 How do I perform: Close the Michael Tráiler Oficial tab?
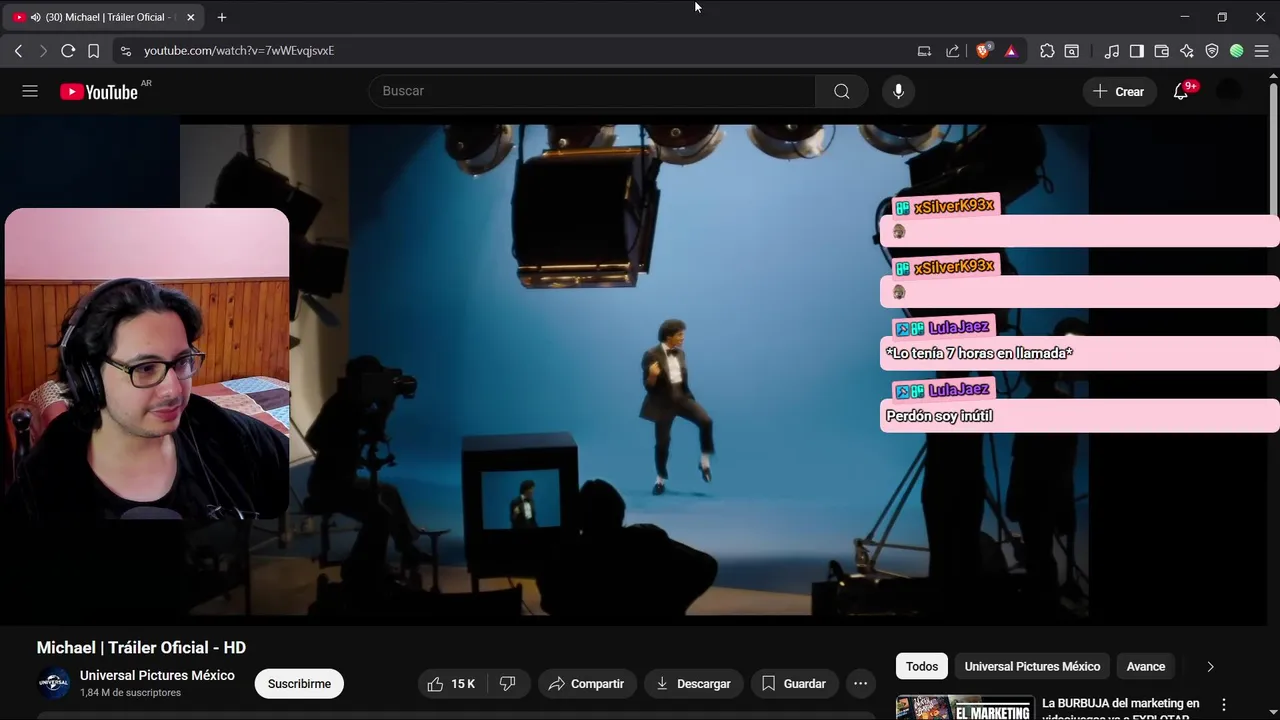[190, 17]
